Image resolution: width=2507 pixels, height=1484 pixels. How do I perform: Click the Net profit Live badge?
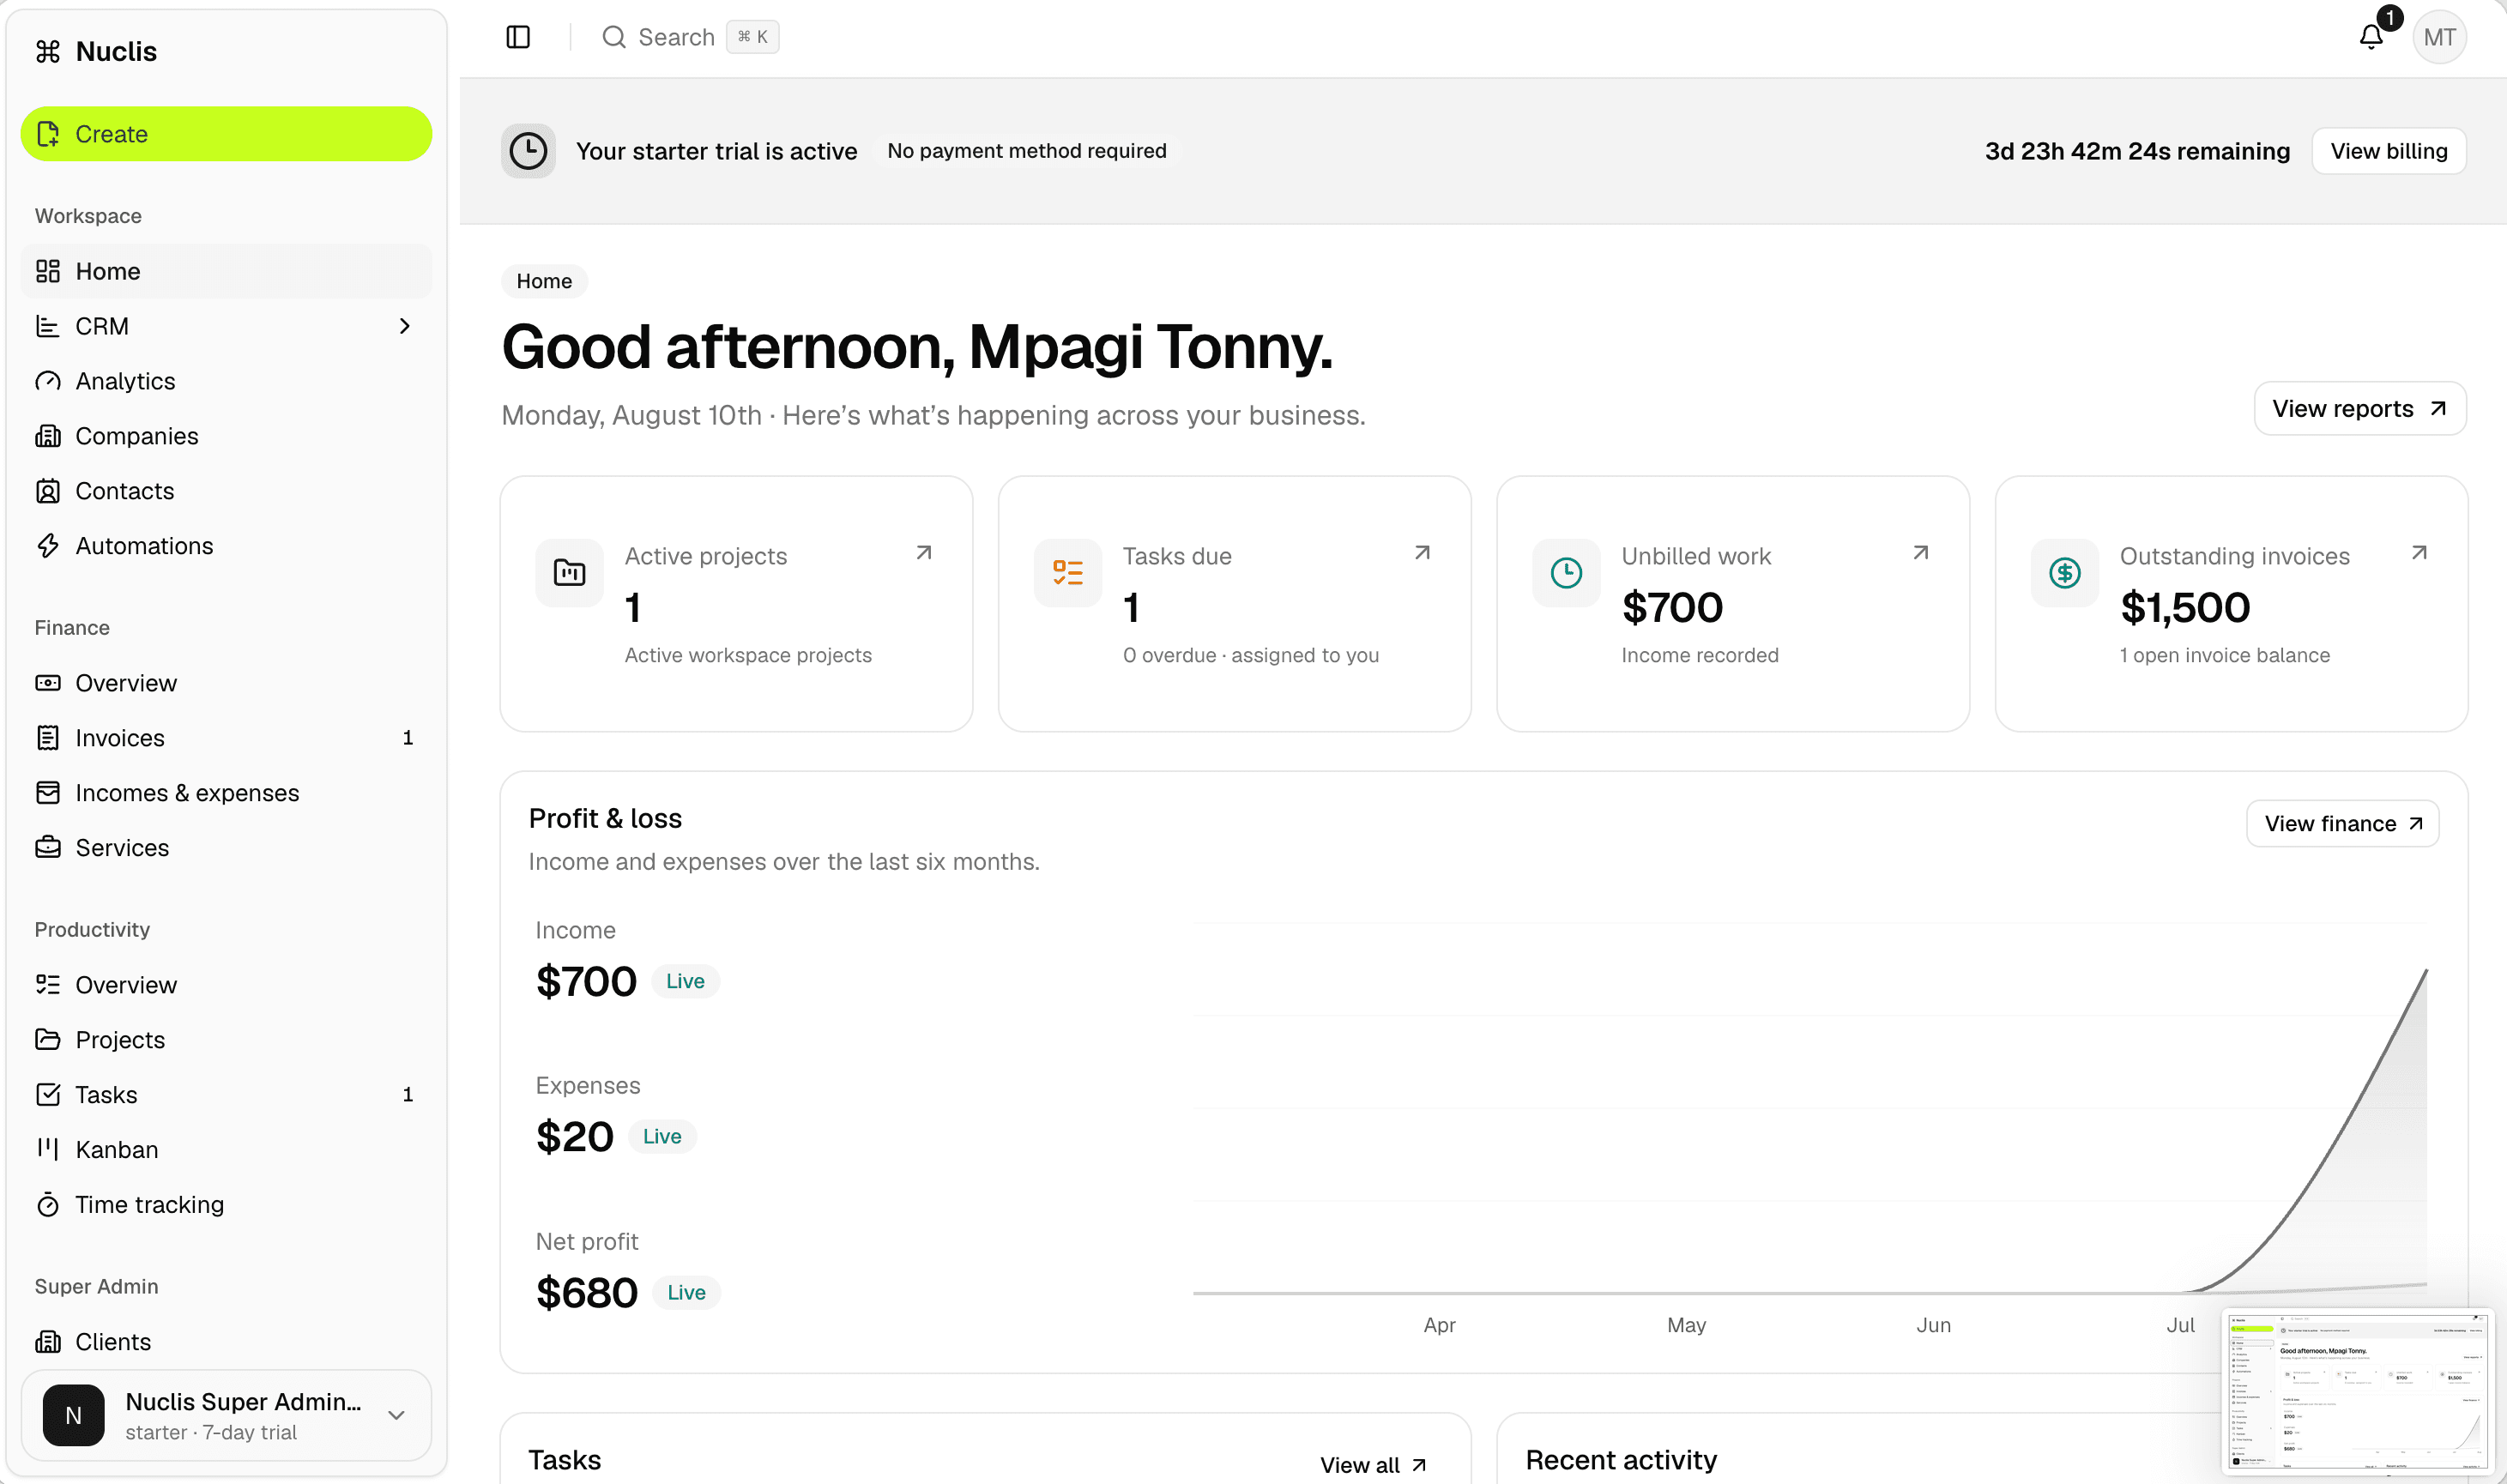(x=686, y=1292)
